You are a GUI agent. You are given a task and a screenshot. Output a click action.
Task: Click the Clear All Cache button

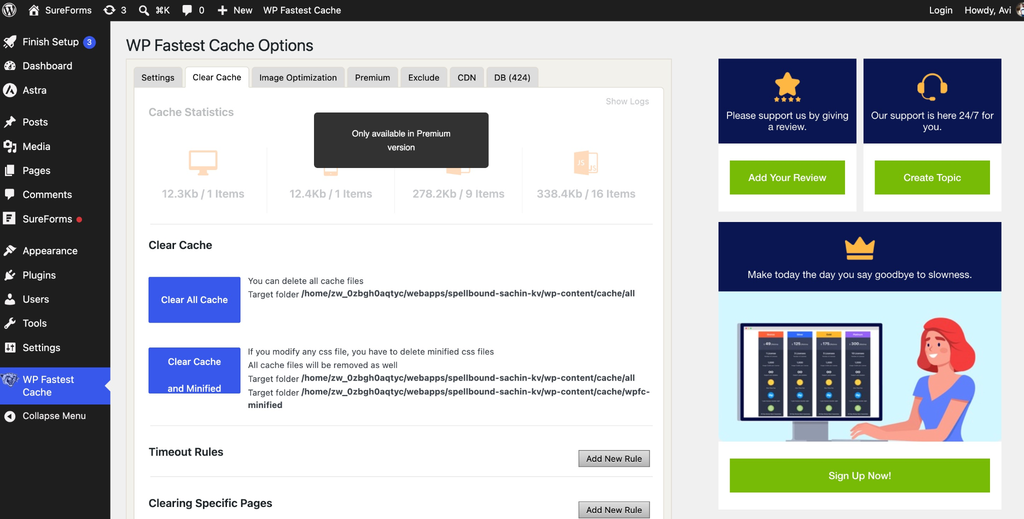point(195,300)
